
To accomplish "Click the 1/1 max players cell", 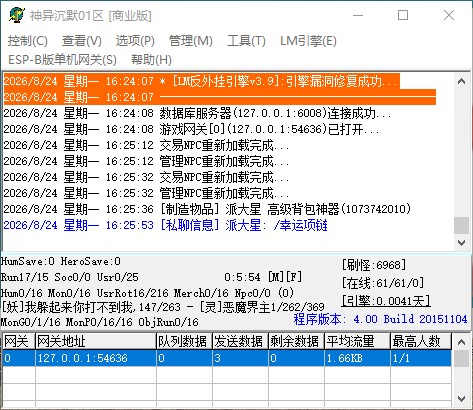I will tap(421, 358).
